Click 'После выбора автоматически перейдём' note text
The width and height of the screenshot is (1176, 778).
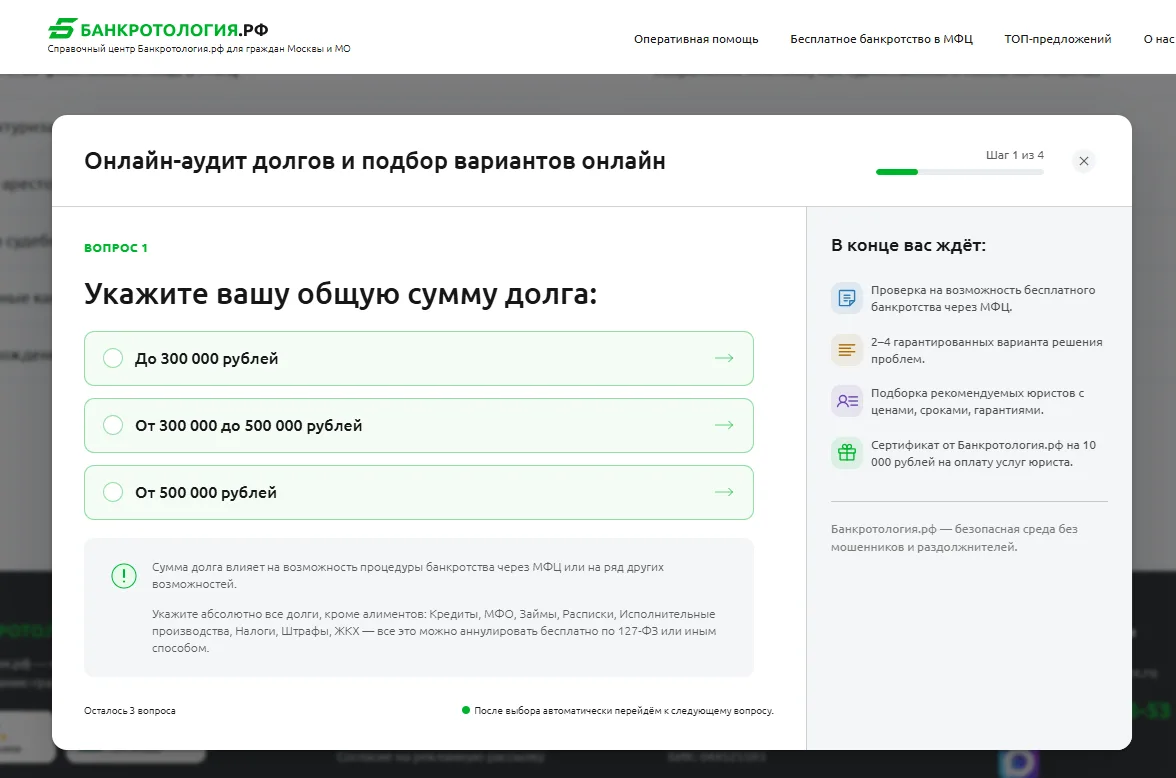[623, 710]
